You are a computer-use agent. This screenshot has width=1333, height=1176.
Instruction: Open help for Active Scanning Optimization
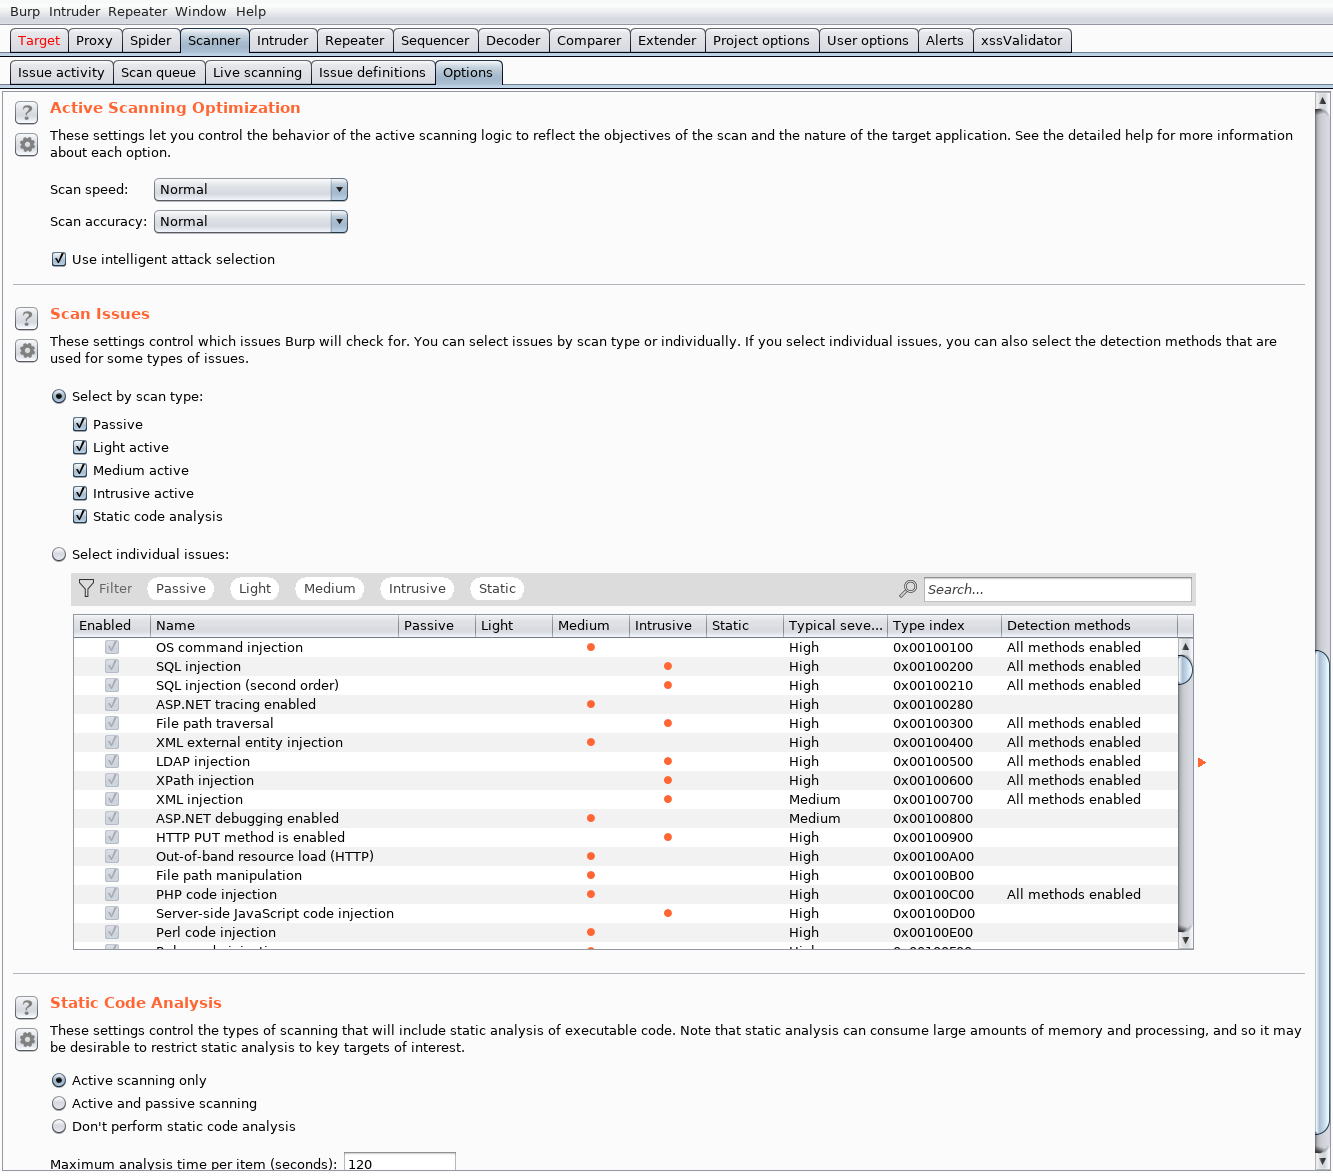pos(27,112)
